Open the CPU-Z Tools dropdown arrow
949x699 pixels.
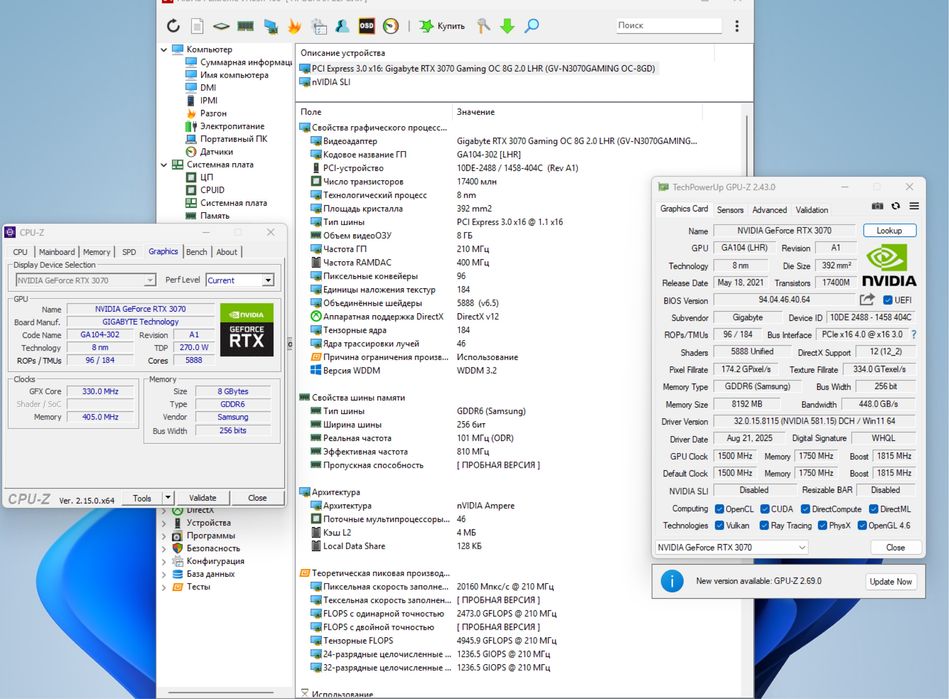click(168, 497)
